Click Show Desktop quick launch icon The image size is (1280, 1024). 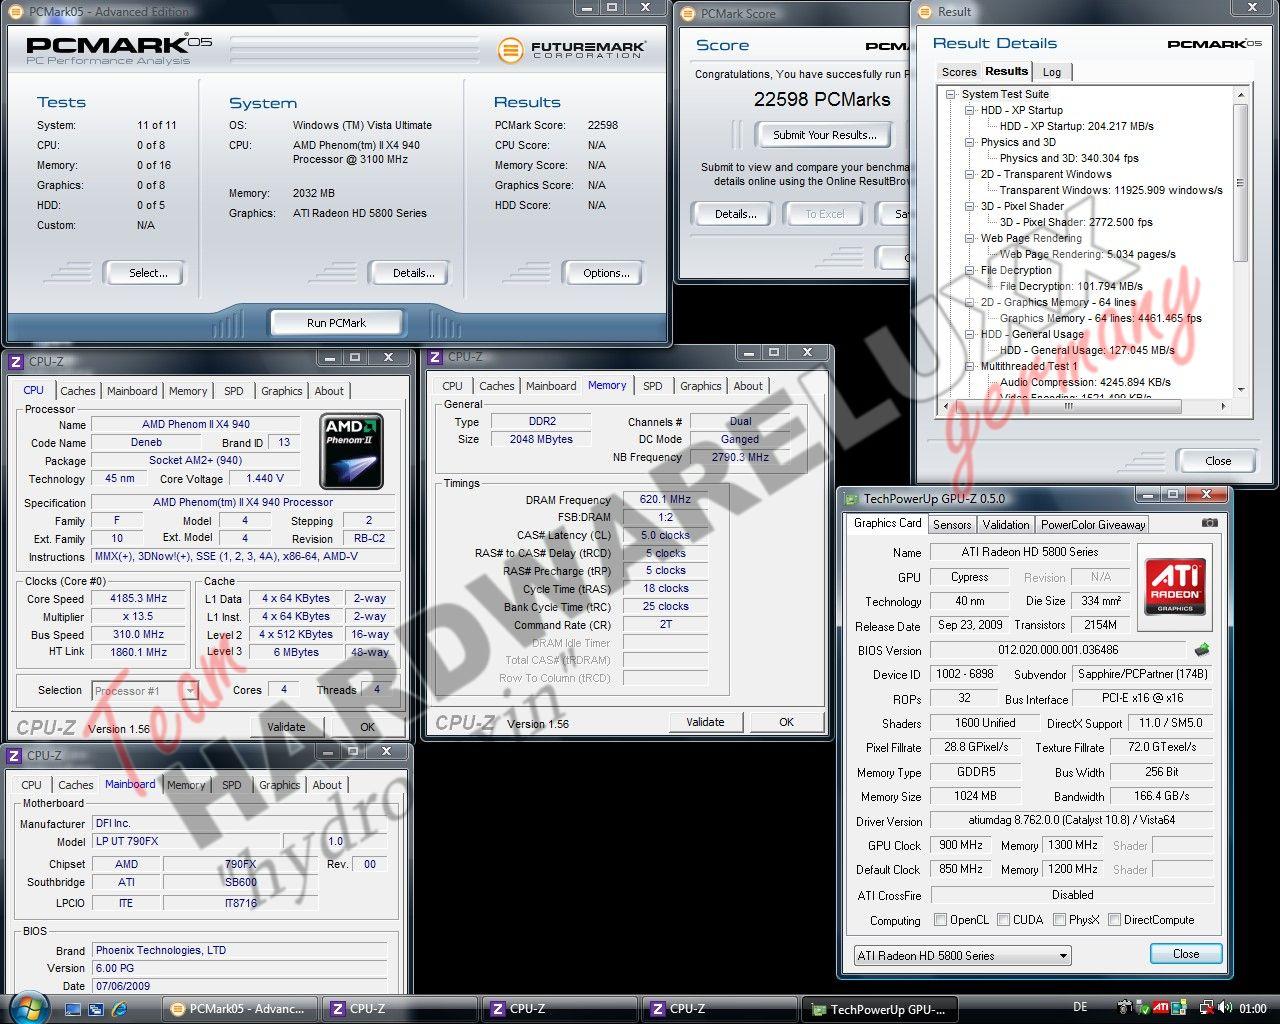pyautogui.click(x=73, y=1009)
